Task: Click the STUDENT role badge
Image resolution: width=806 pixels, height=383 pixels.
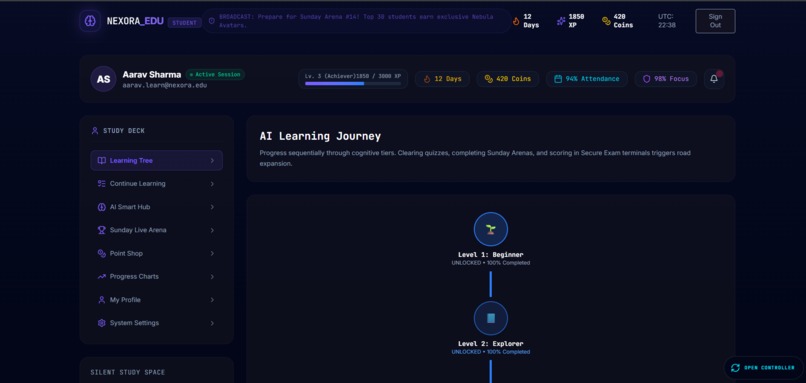Action: tap(184, 23)
